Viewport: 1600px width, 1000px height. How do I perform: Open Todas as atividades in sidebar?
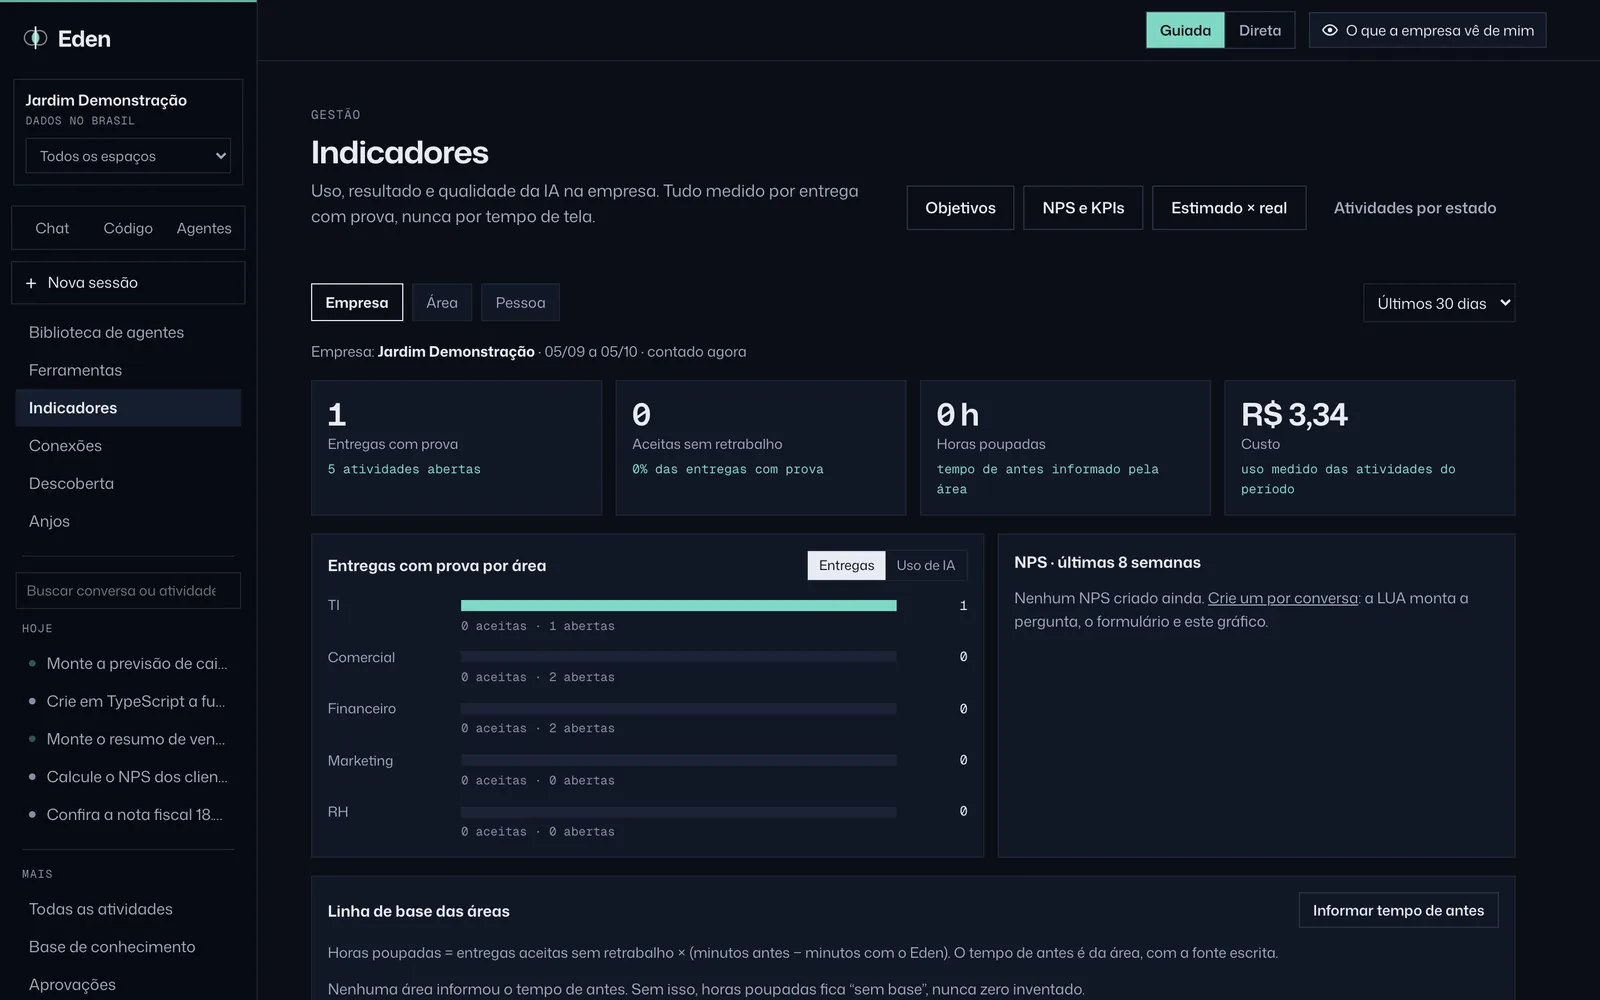(128, 909)
